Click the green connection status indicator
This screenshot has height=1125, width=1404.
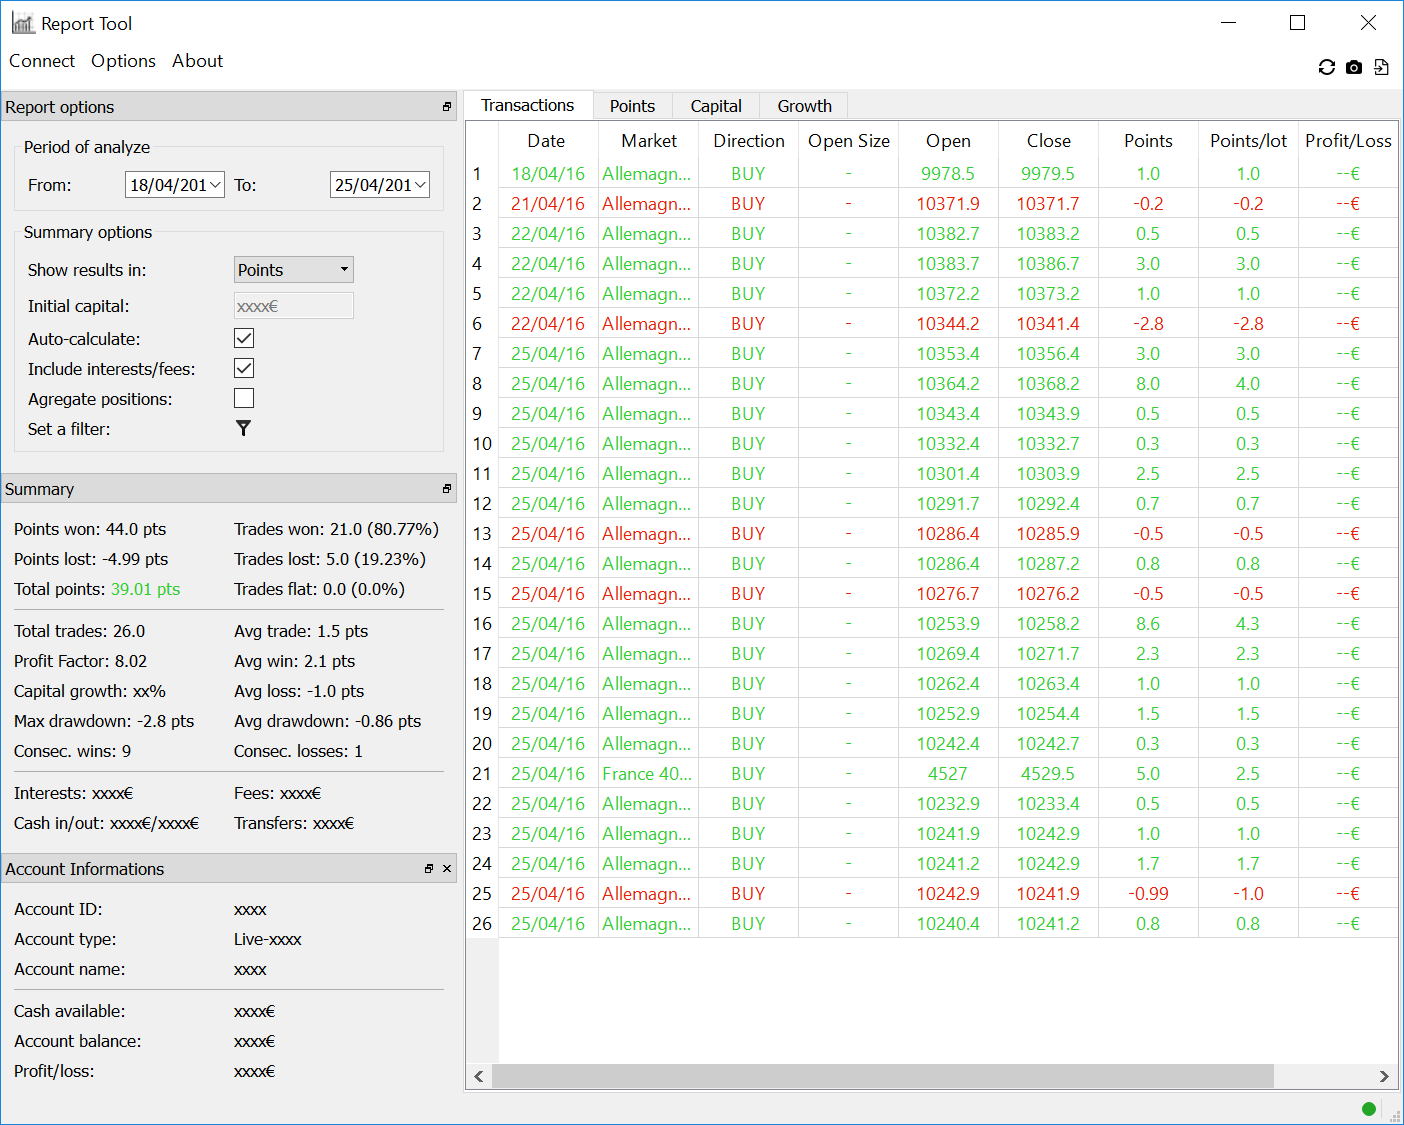click(1368, 1108)
